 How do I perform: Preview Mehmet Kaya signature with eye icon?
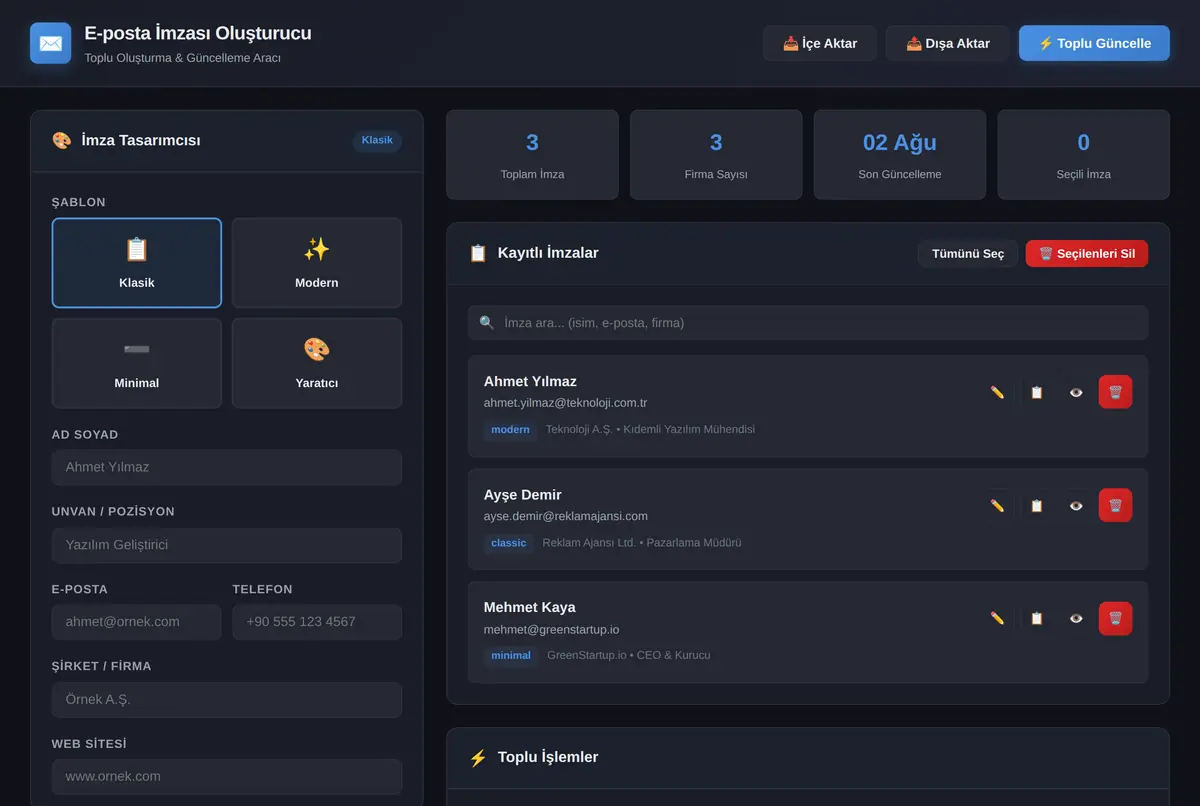(1076, 618)
